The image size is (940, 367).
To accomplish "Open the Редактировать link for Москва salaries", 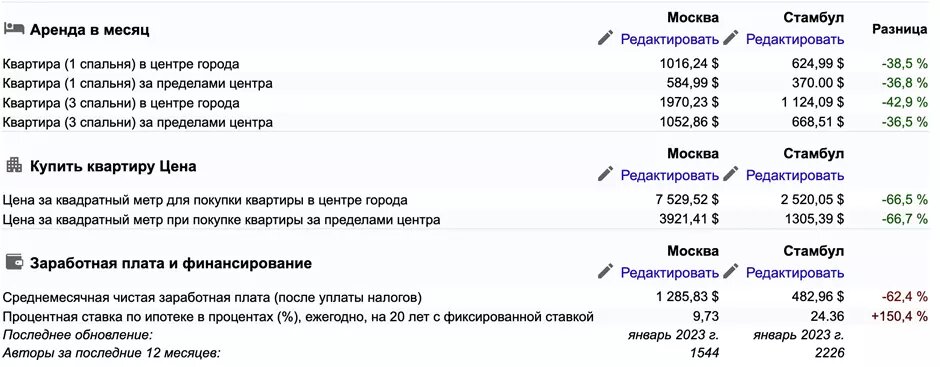I will pyautogui.click(x=670, y=272).
